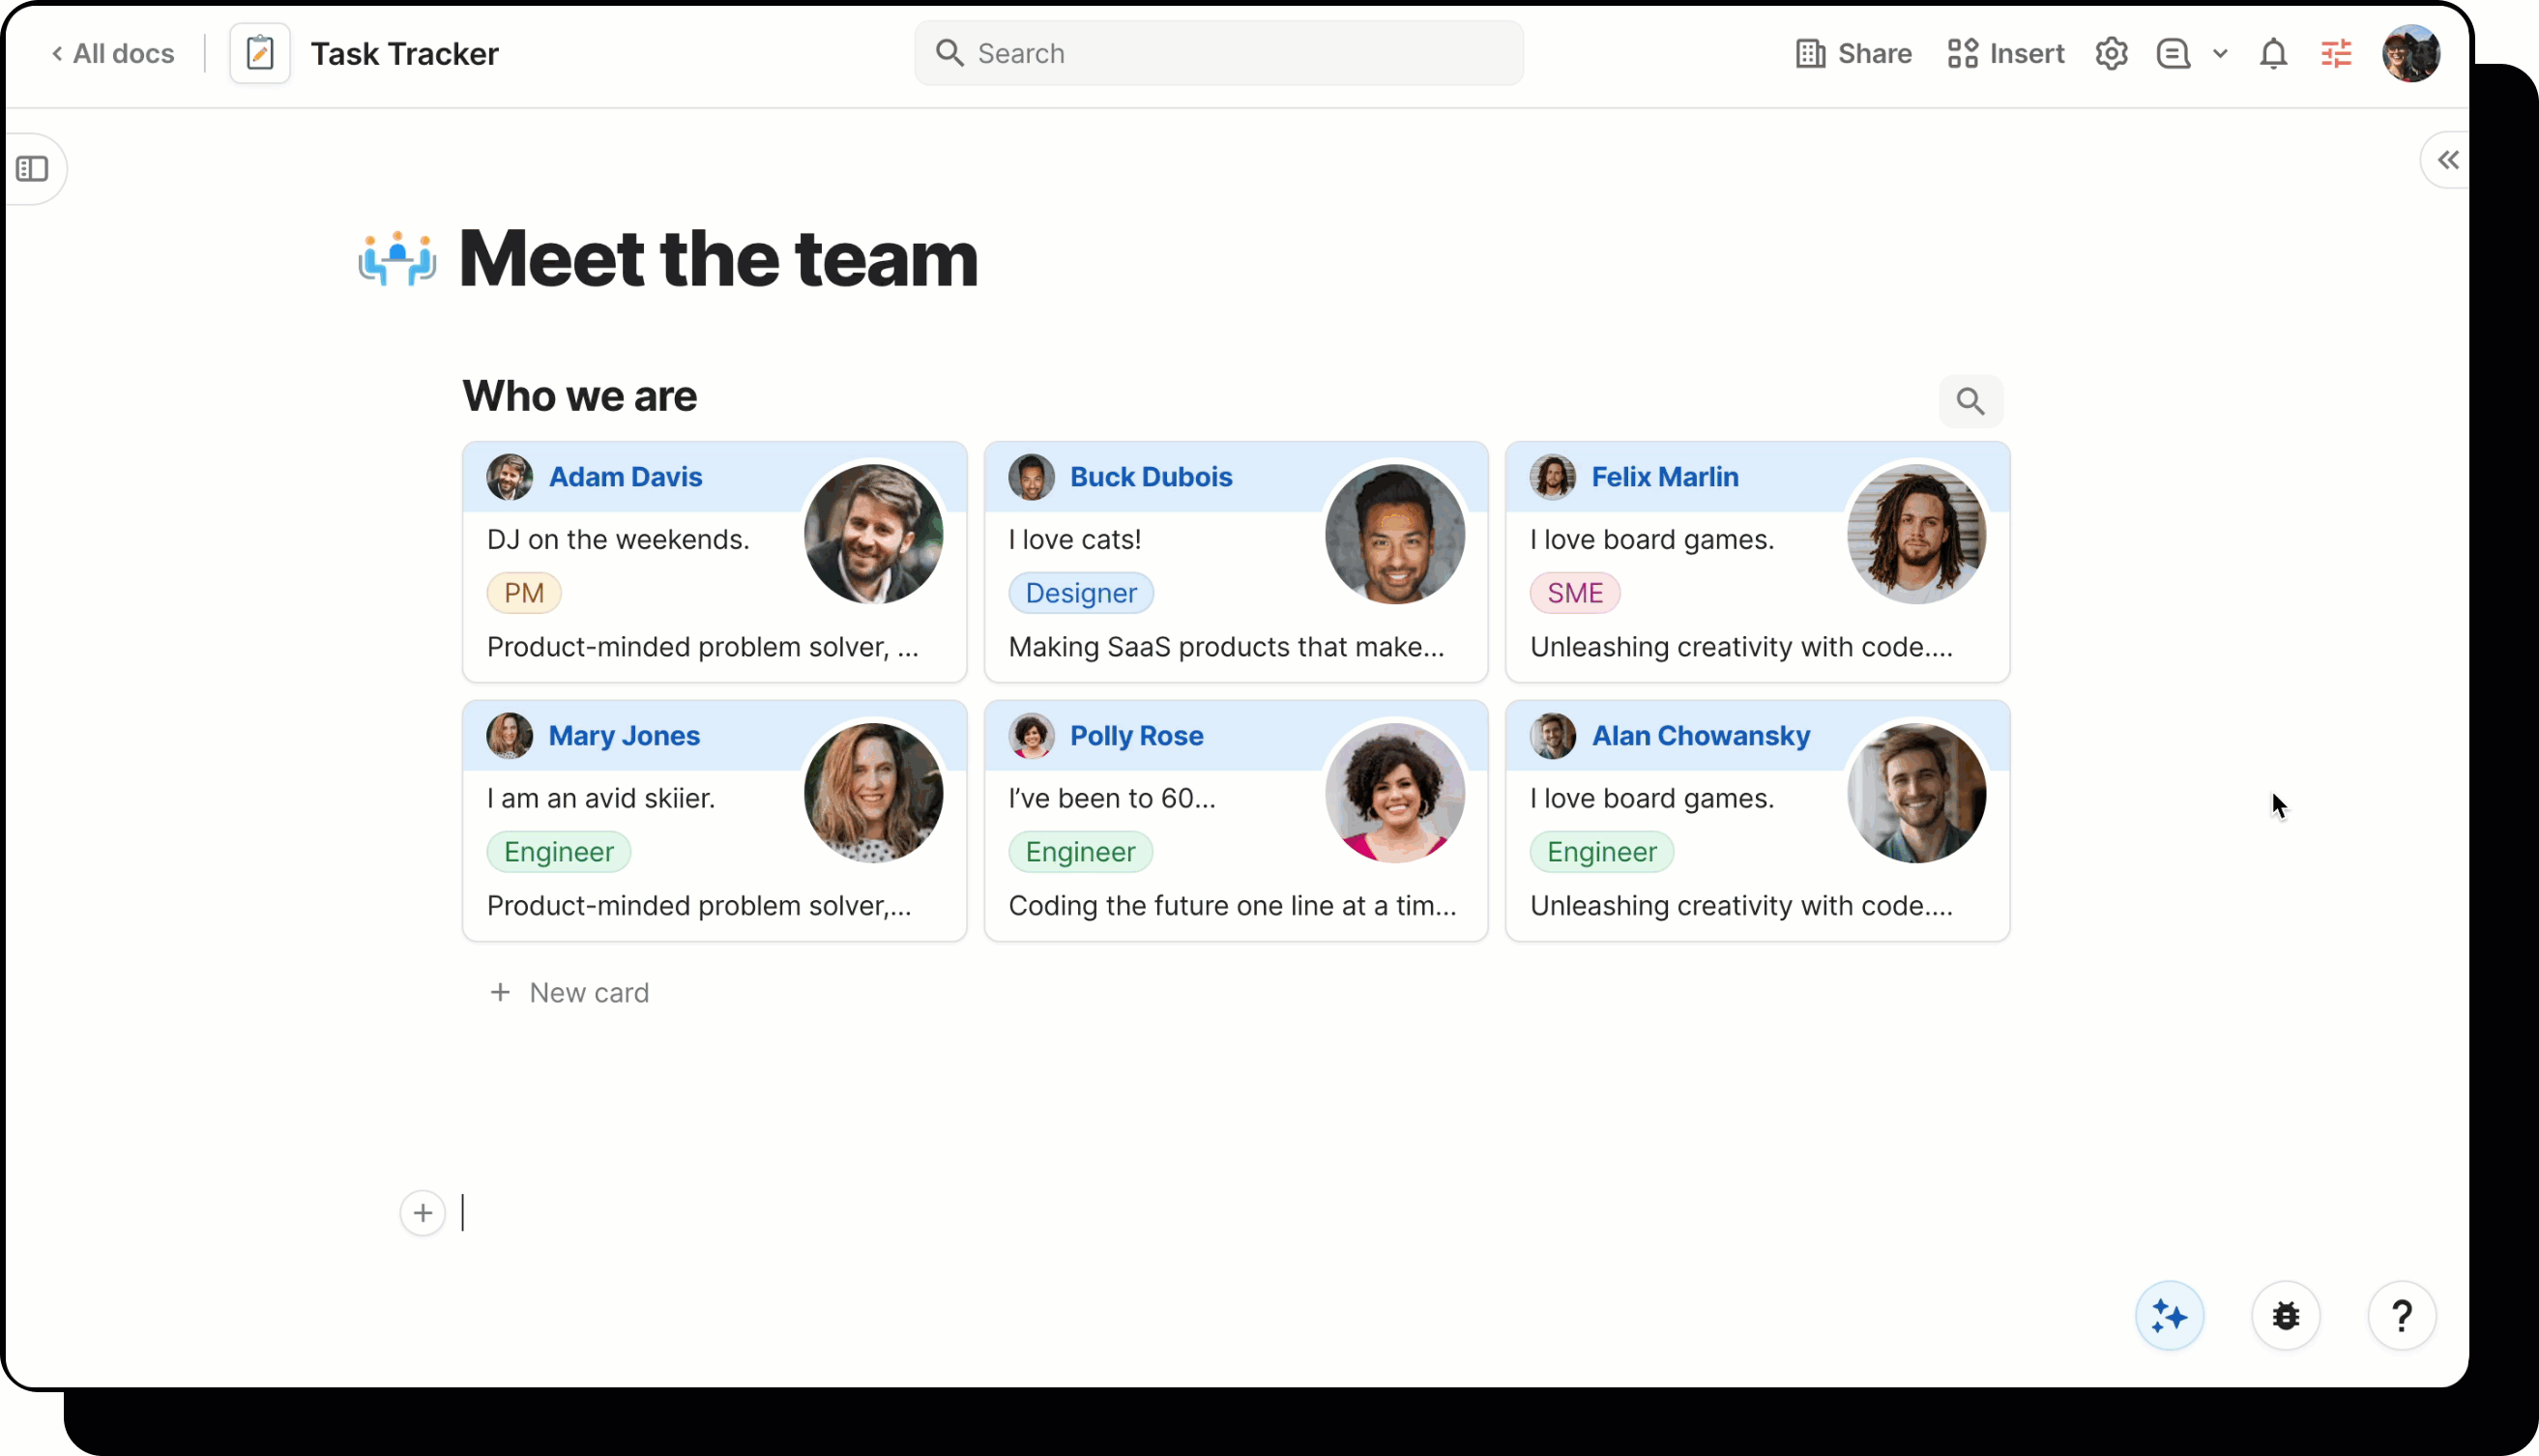Open doc settings gear icon
The height and width of the screenshot is (1456, 2539).
2111,53
